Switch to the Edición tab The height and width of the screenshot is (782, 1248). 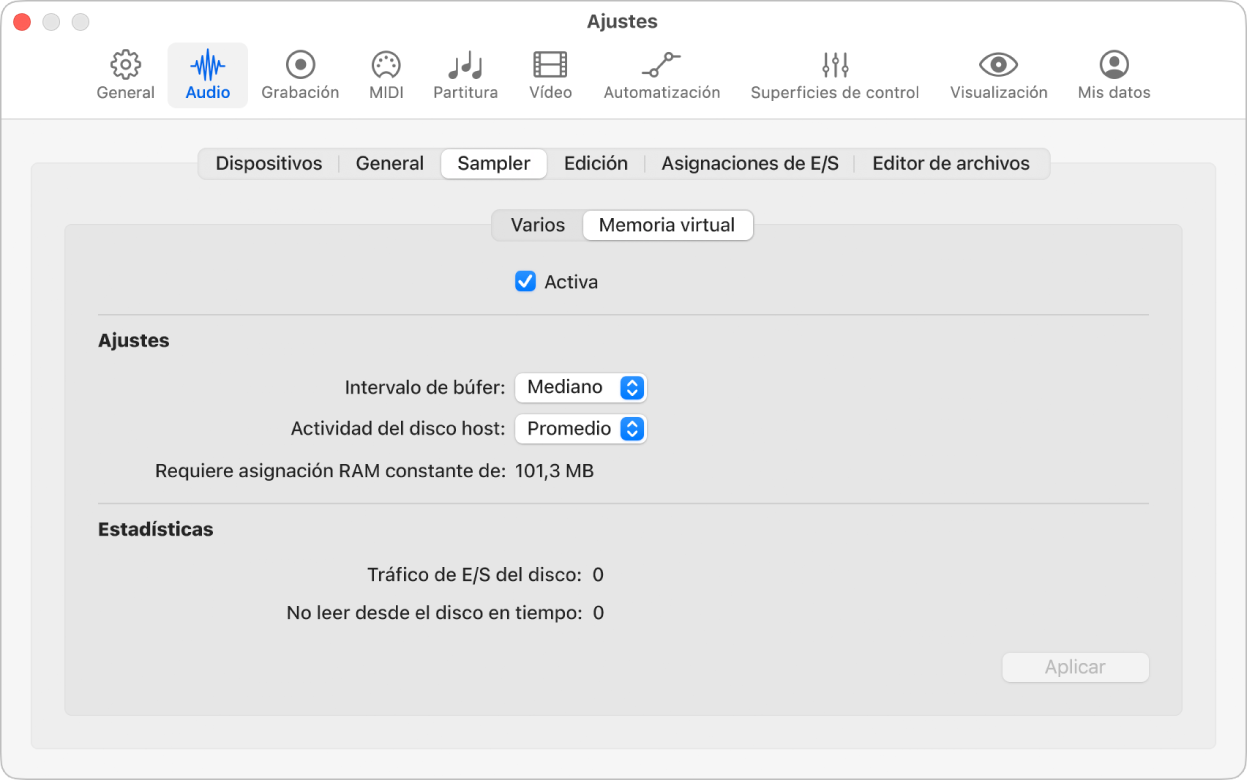point(596,164)
